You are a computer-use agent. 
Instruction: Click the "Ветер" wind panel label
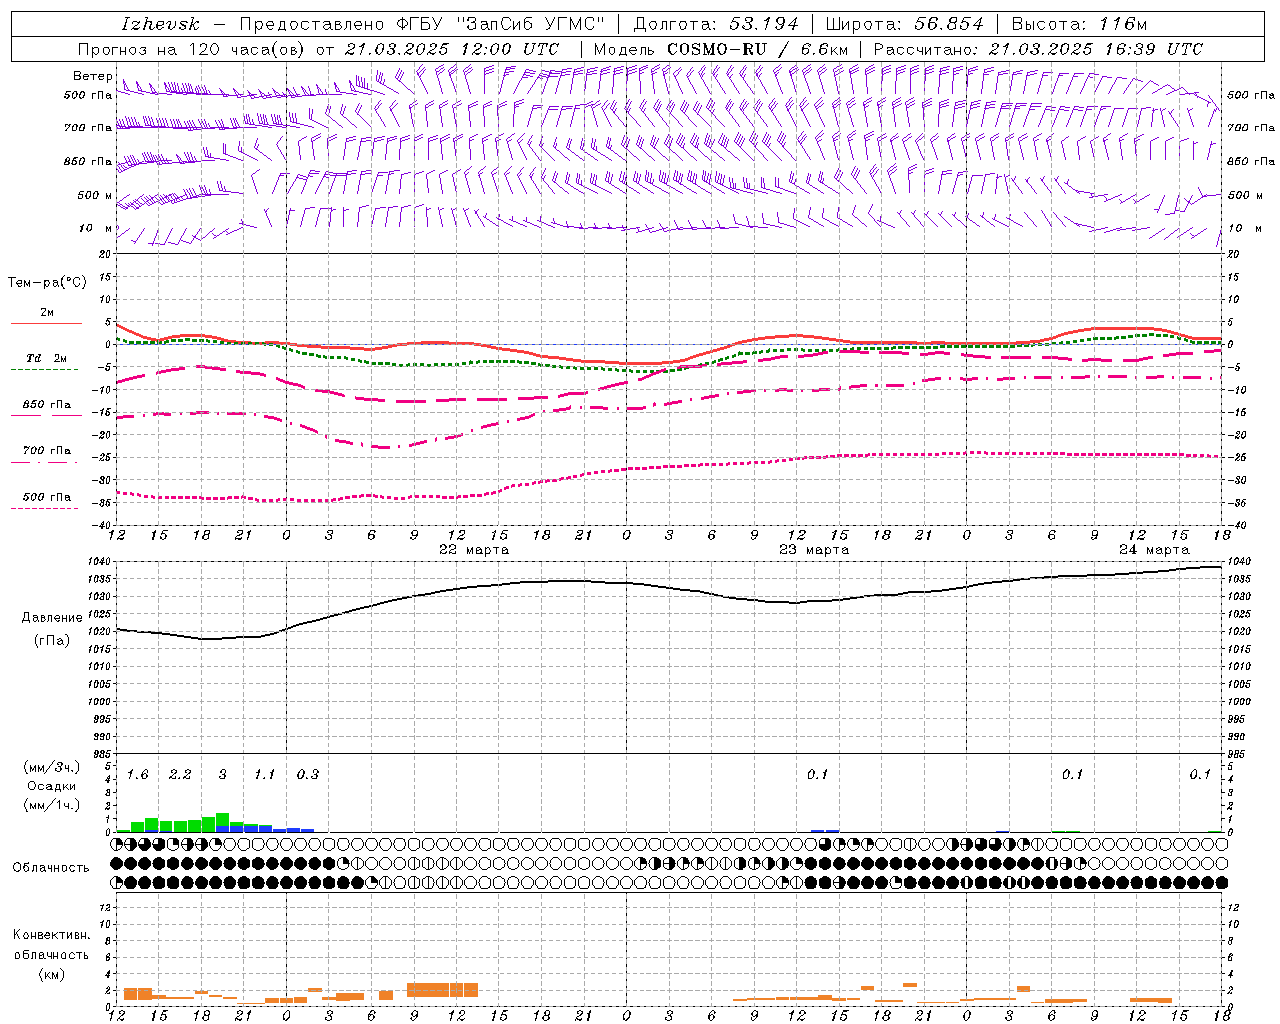point(92,76)
